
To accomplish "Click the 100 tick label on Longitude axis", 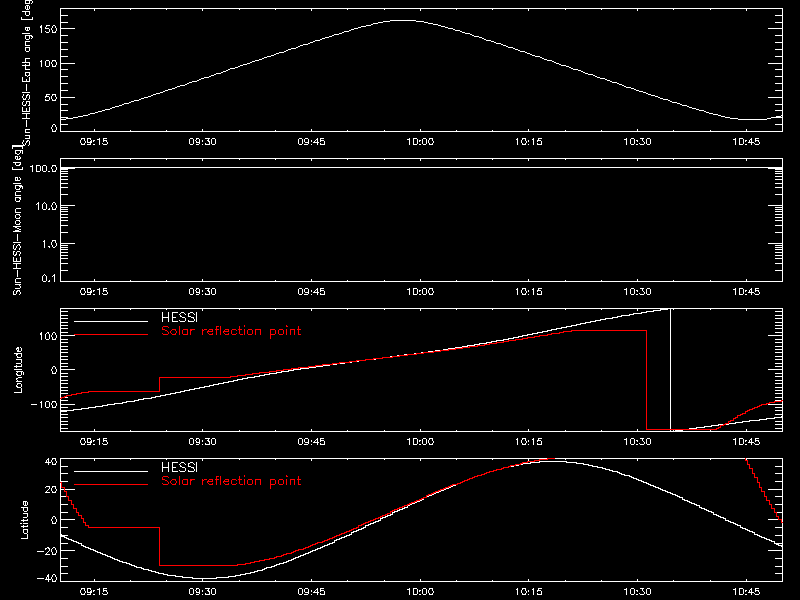I will (x=48, y=336).
